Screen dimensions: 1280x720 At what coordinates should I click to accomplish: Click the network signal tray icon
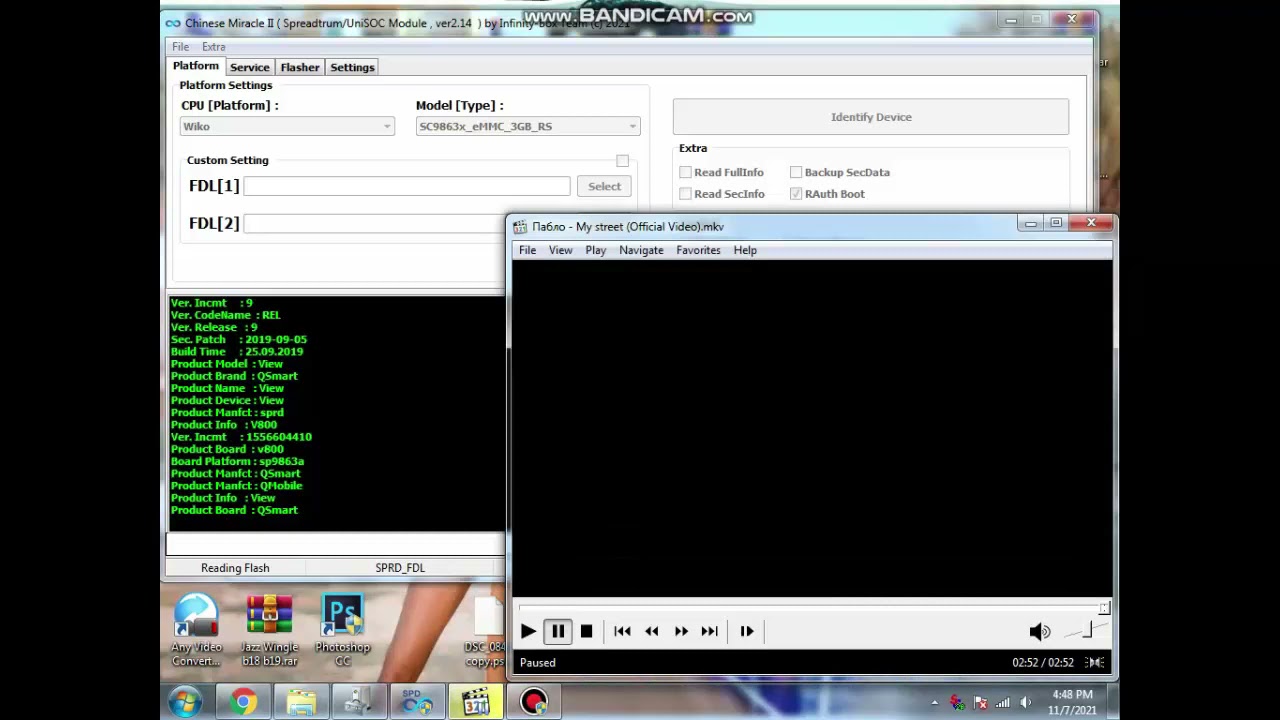[1003, 702]
